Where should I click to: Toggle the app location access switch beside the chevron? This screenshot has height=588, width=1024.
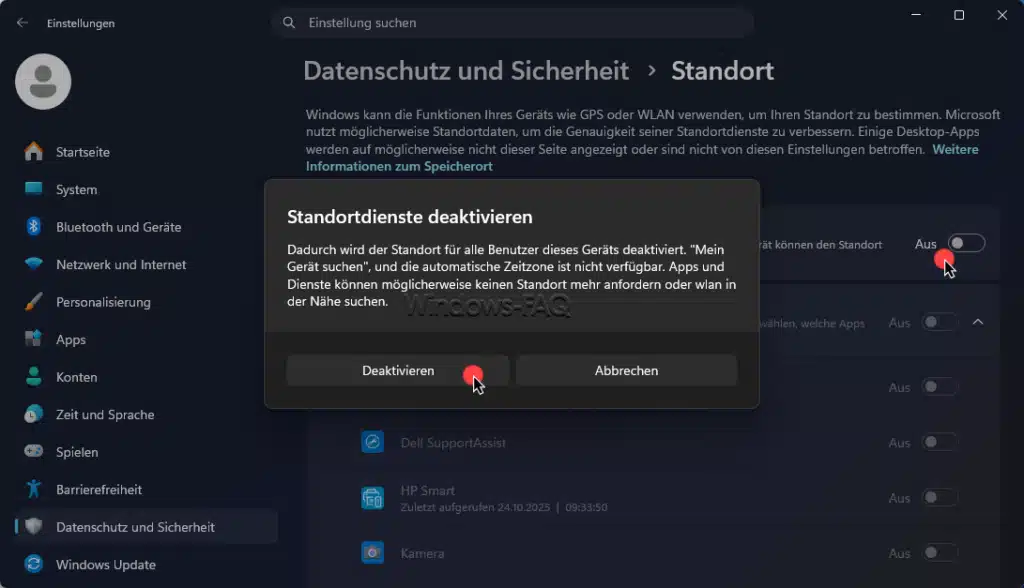(940, 322)
